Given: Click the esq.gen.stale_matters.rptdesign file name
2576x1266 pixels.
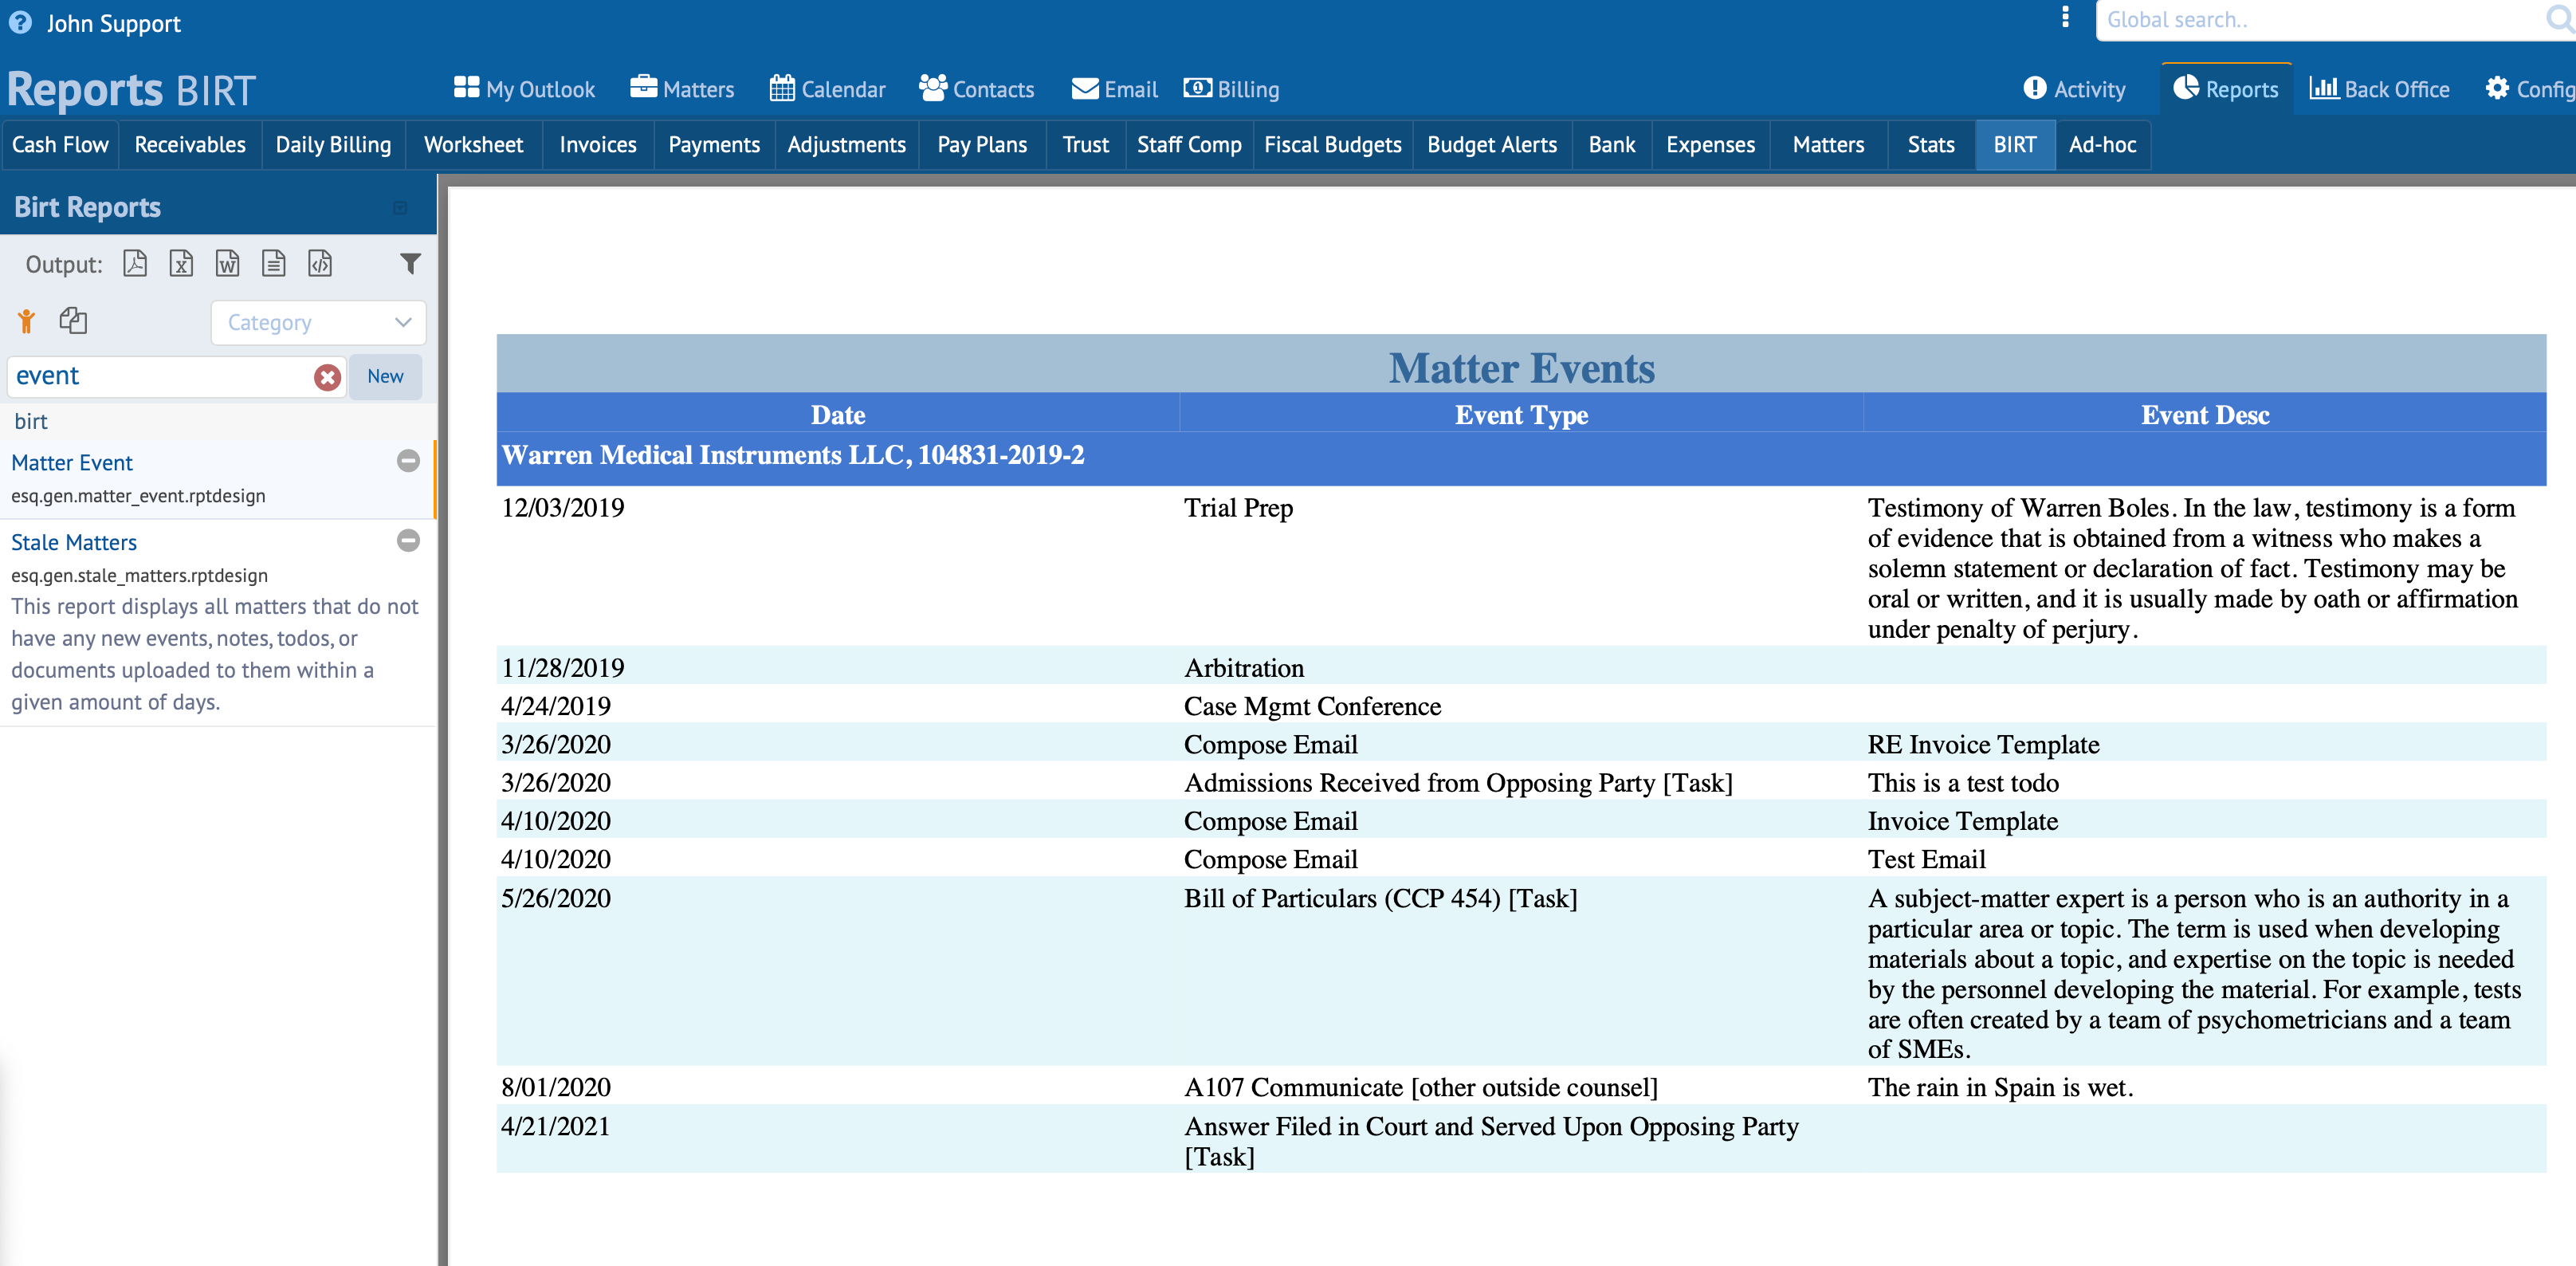Looking at the screenshot, I should click(x=139, y=575).
